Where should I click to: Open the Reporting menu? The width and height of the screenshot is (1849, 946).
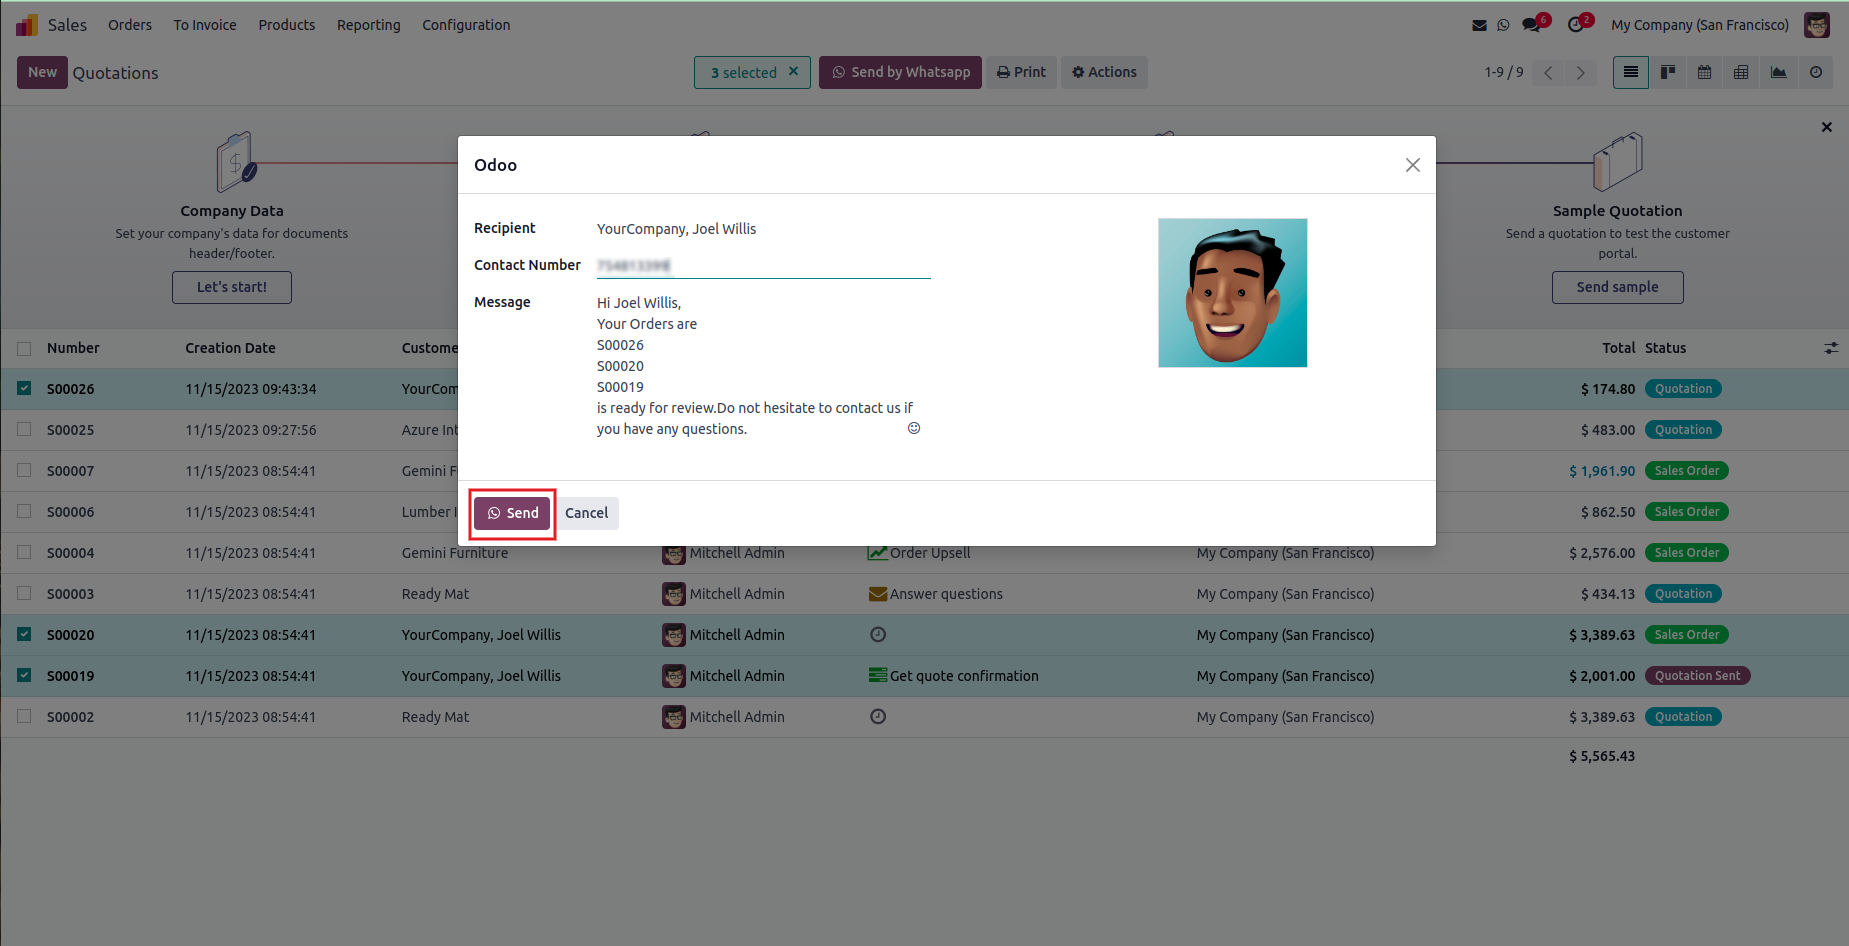coord(368,25)
